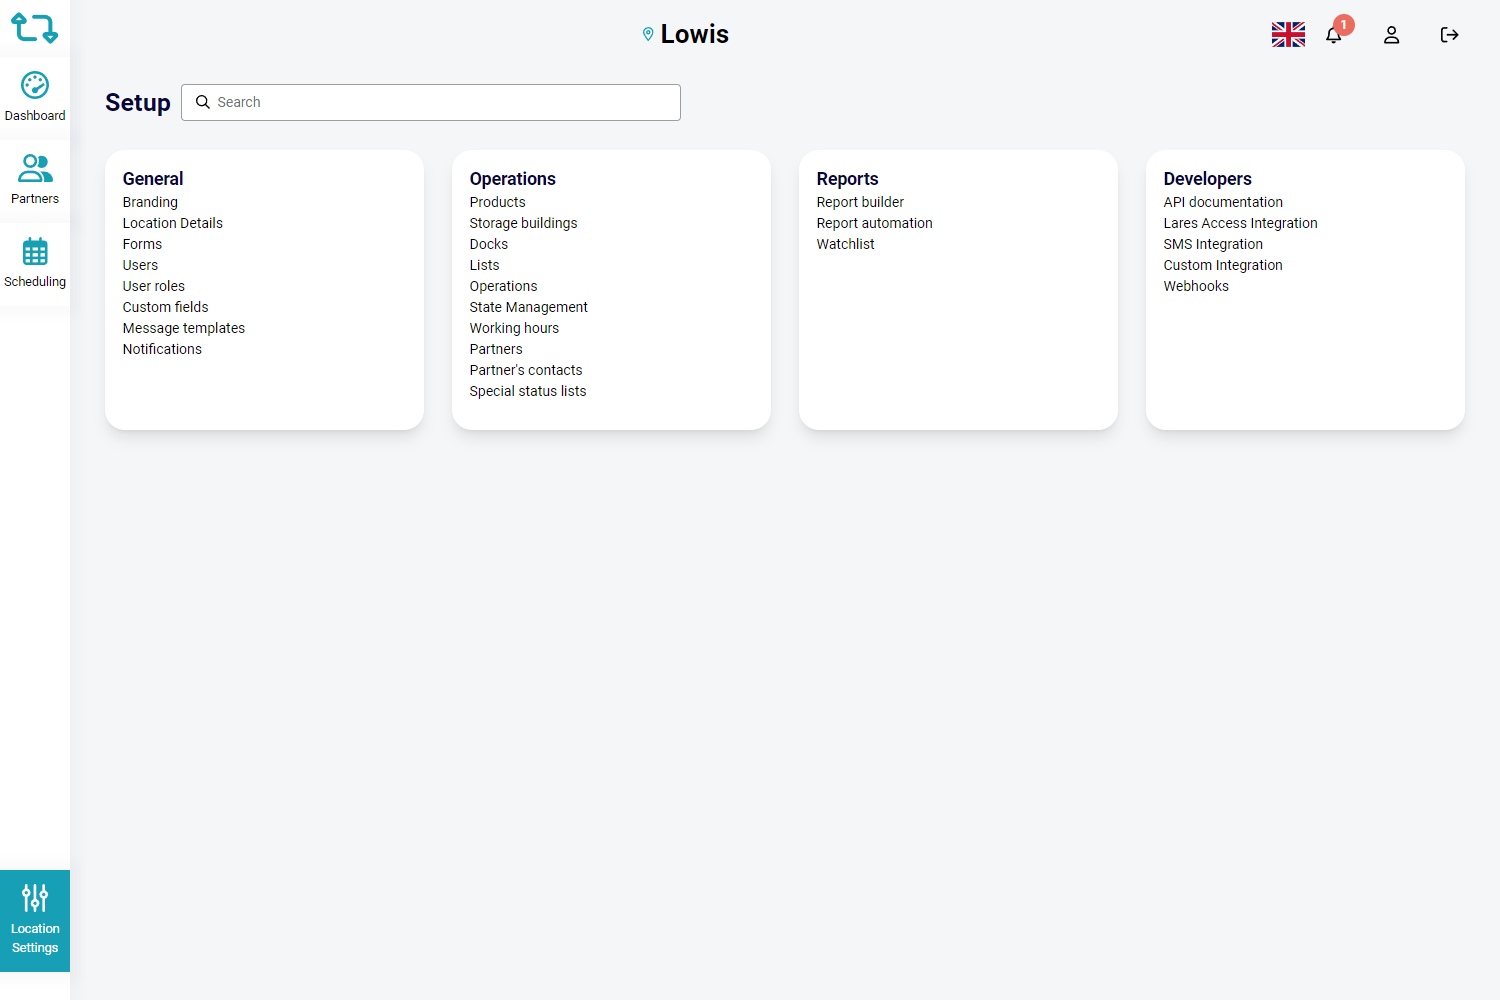This screenshot has height=1000, width=1500.
Task: Open Branding settings
Action: 150,202
